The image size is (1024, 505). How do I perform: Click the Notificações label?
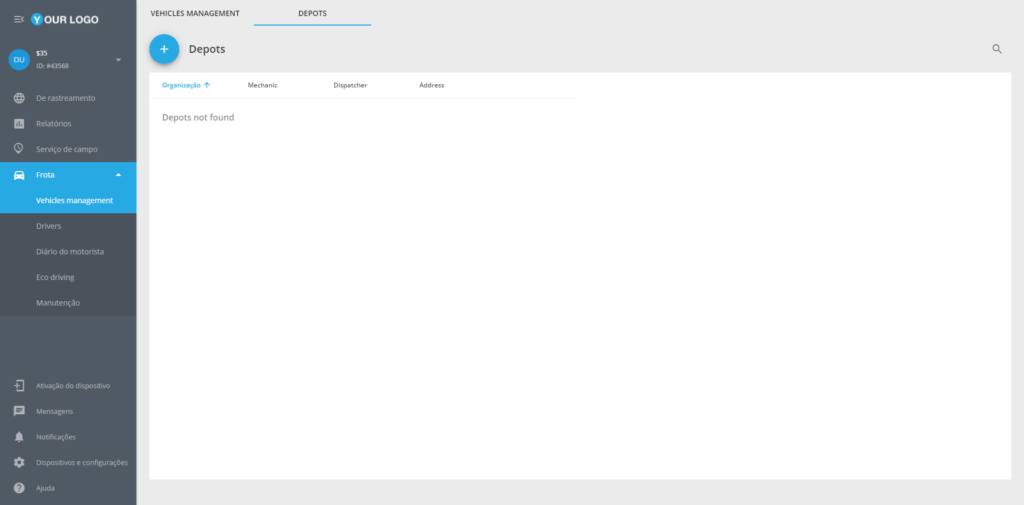point(56,437)
